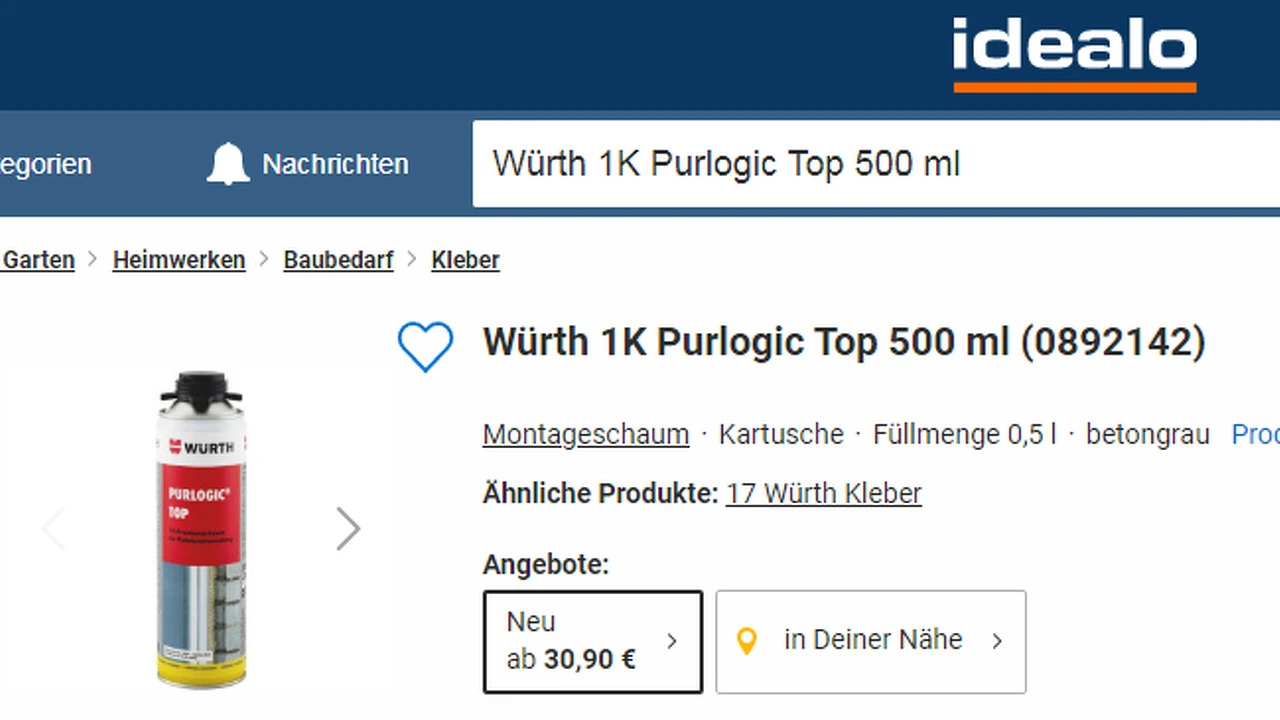
Task: Select in Deiner Nähe offers button
Action: click(x=871, y=641)
